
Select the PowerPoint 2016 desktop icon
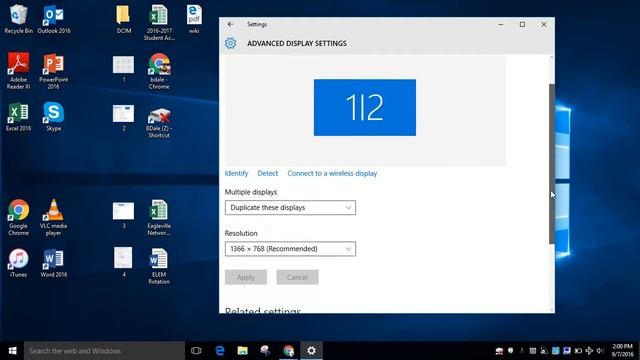(53, 71)
